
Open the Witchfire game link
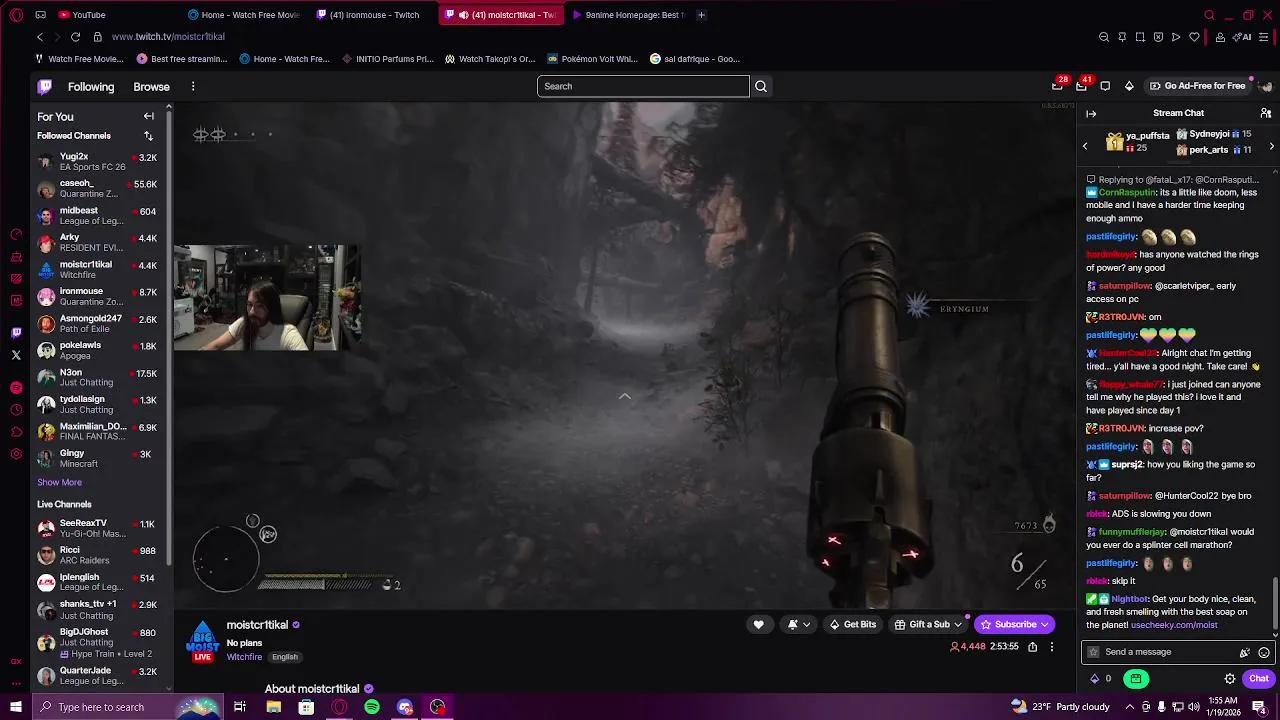click(x=244, y=657)
